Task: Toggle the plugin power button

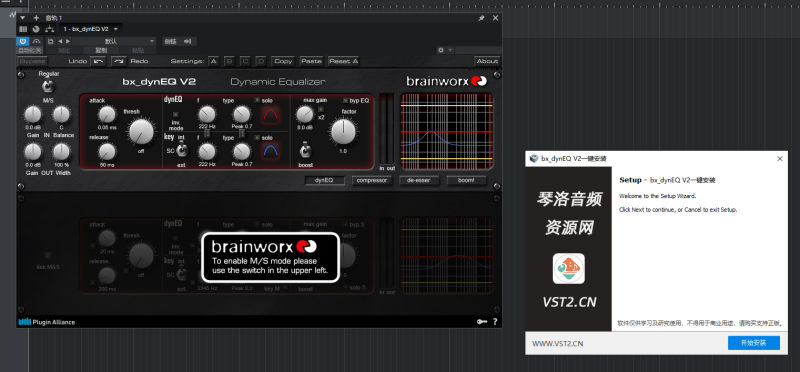Action: click(23, 41)
